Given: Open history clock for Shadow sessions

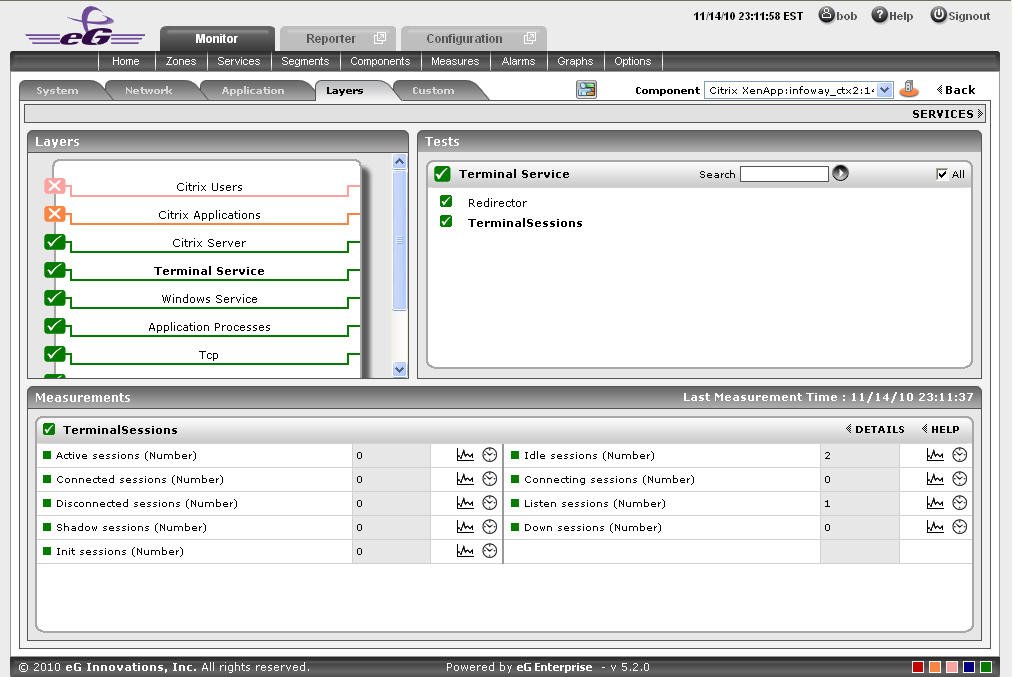Looking at the screenshot, I should click(x=490, y=526).
